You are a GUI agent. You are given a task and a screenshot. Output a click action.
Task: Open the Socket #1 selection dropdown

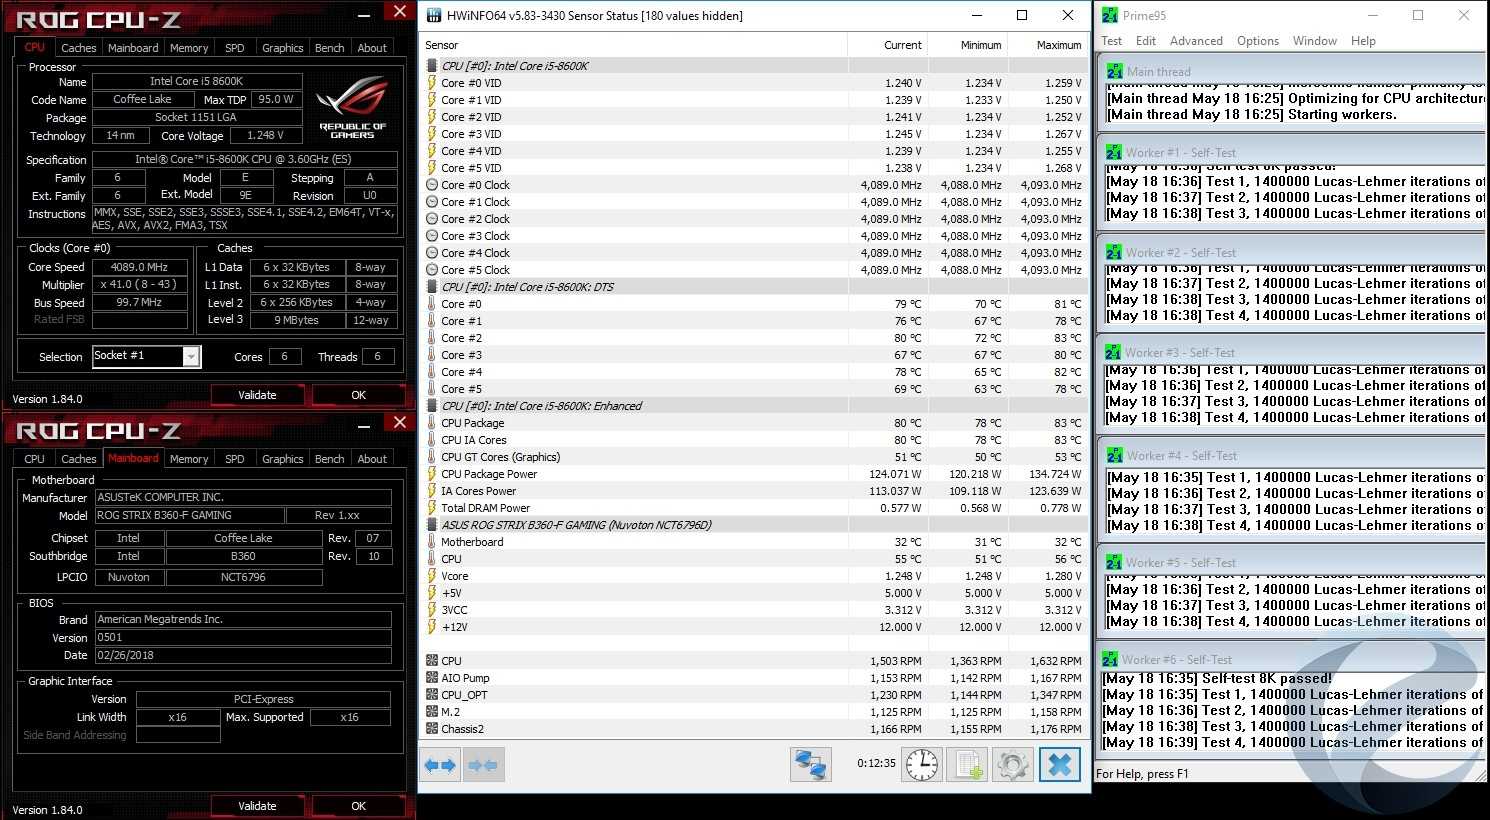[x=191, y=357]
